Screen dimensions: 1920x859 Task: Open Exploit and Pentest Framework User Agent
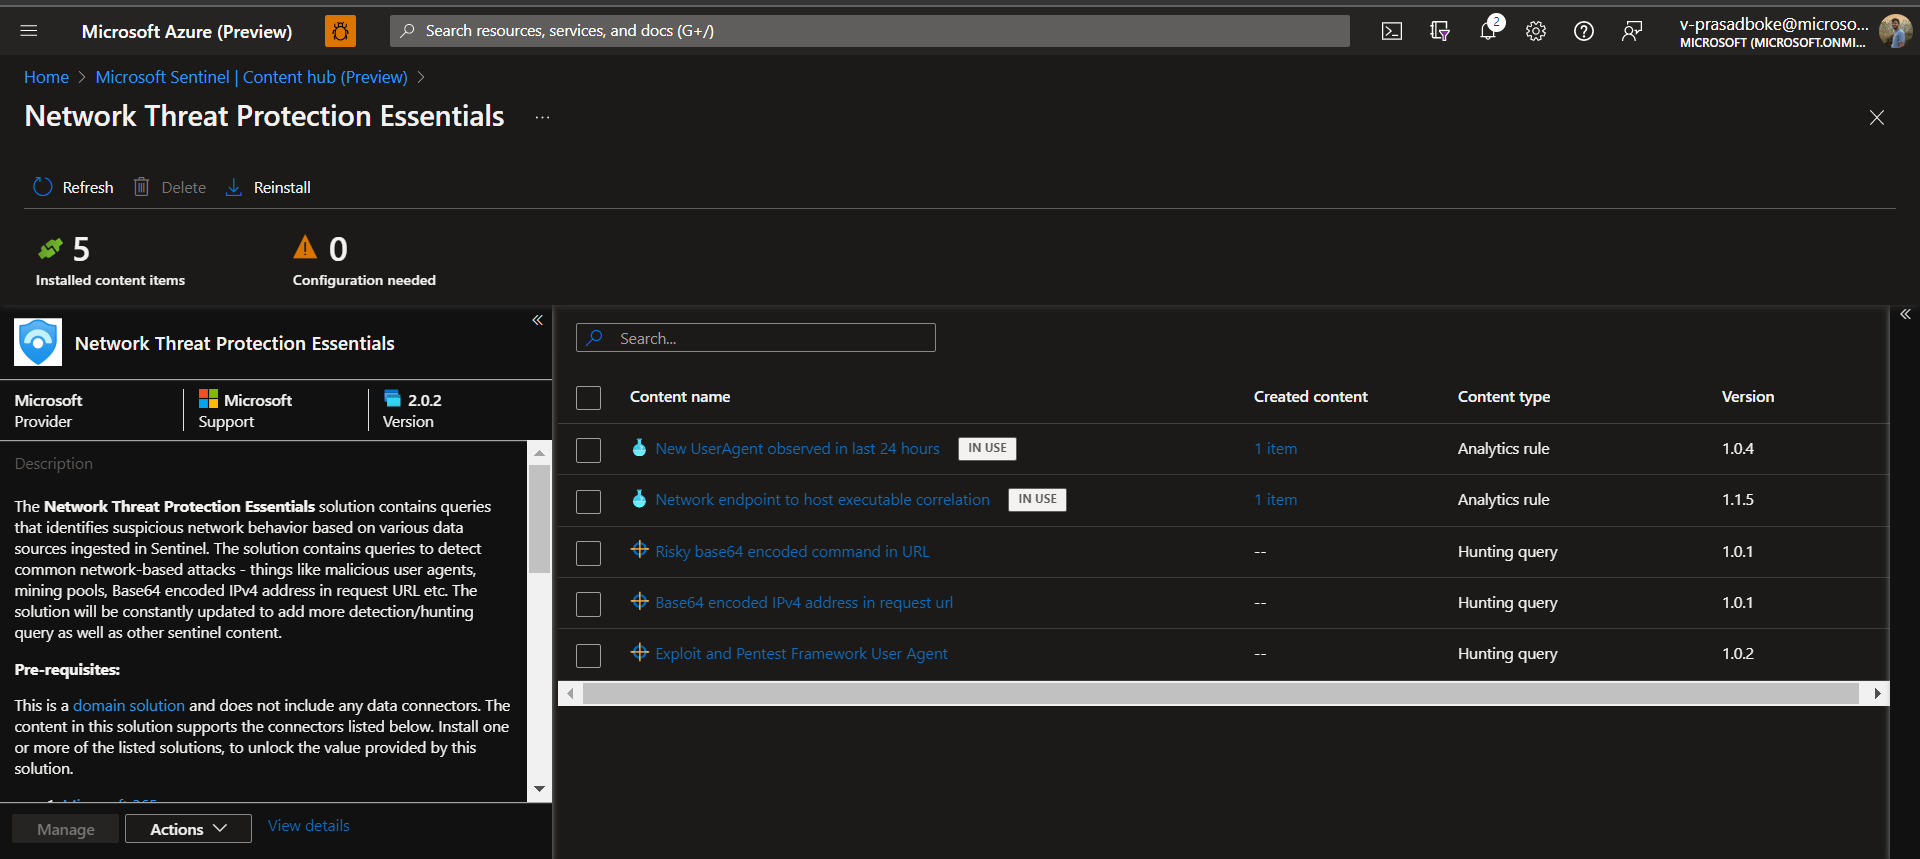click(x=801, y=653)
